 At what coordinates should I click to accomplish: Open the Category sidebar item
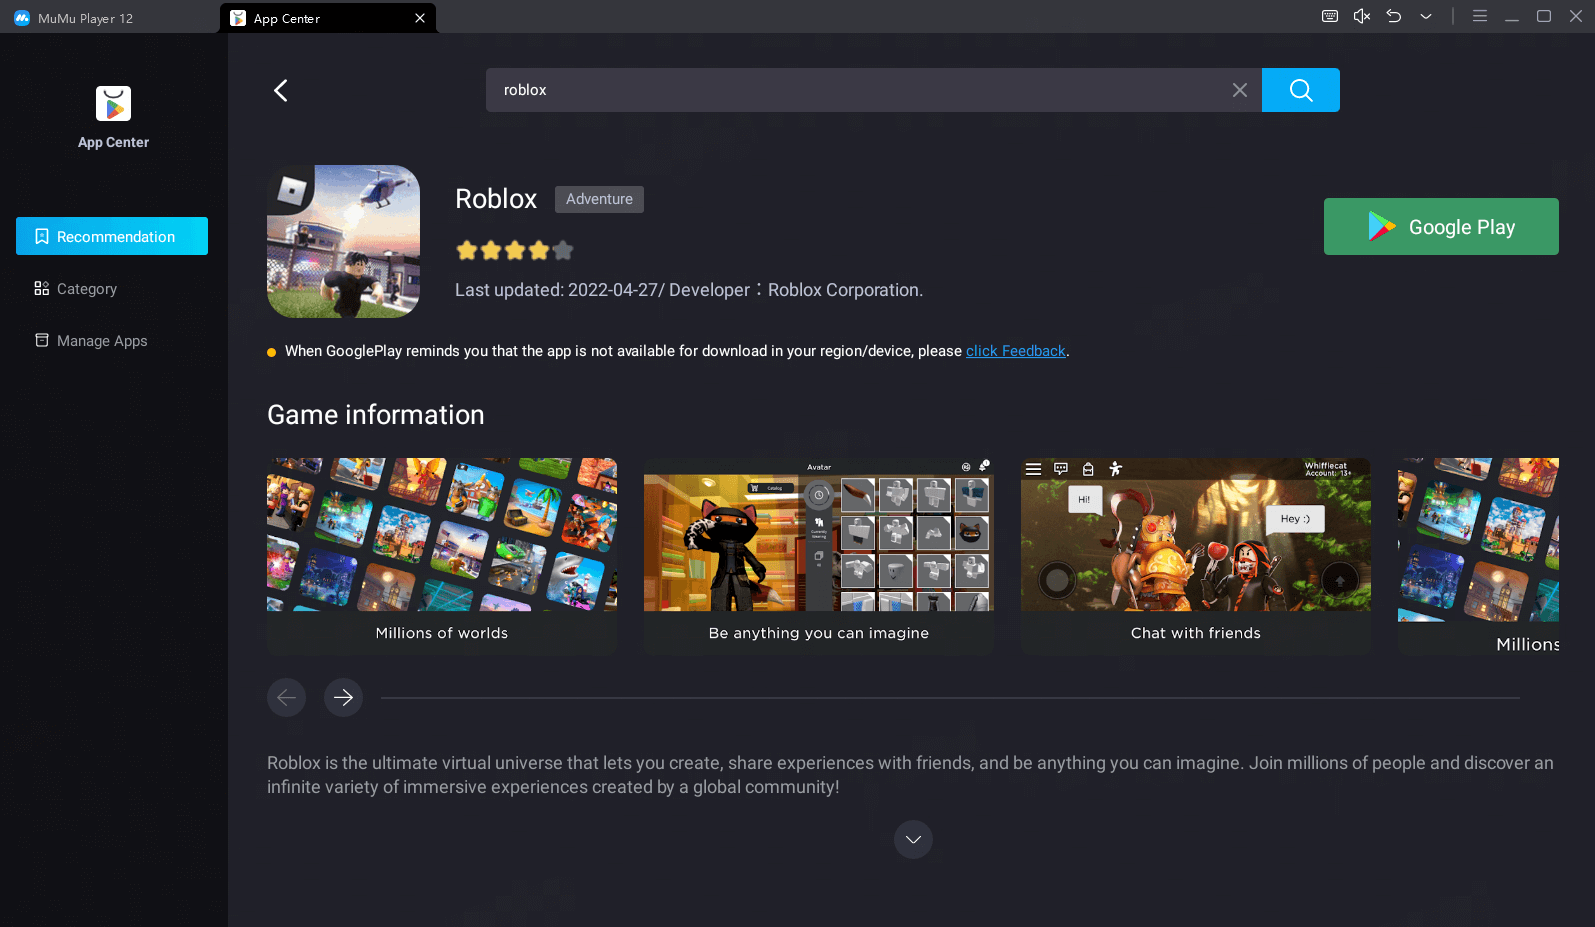point(87,289)
